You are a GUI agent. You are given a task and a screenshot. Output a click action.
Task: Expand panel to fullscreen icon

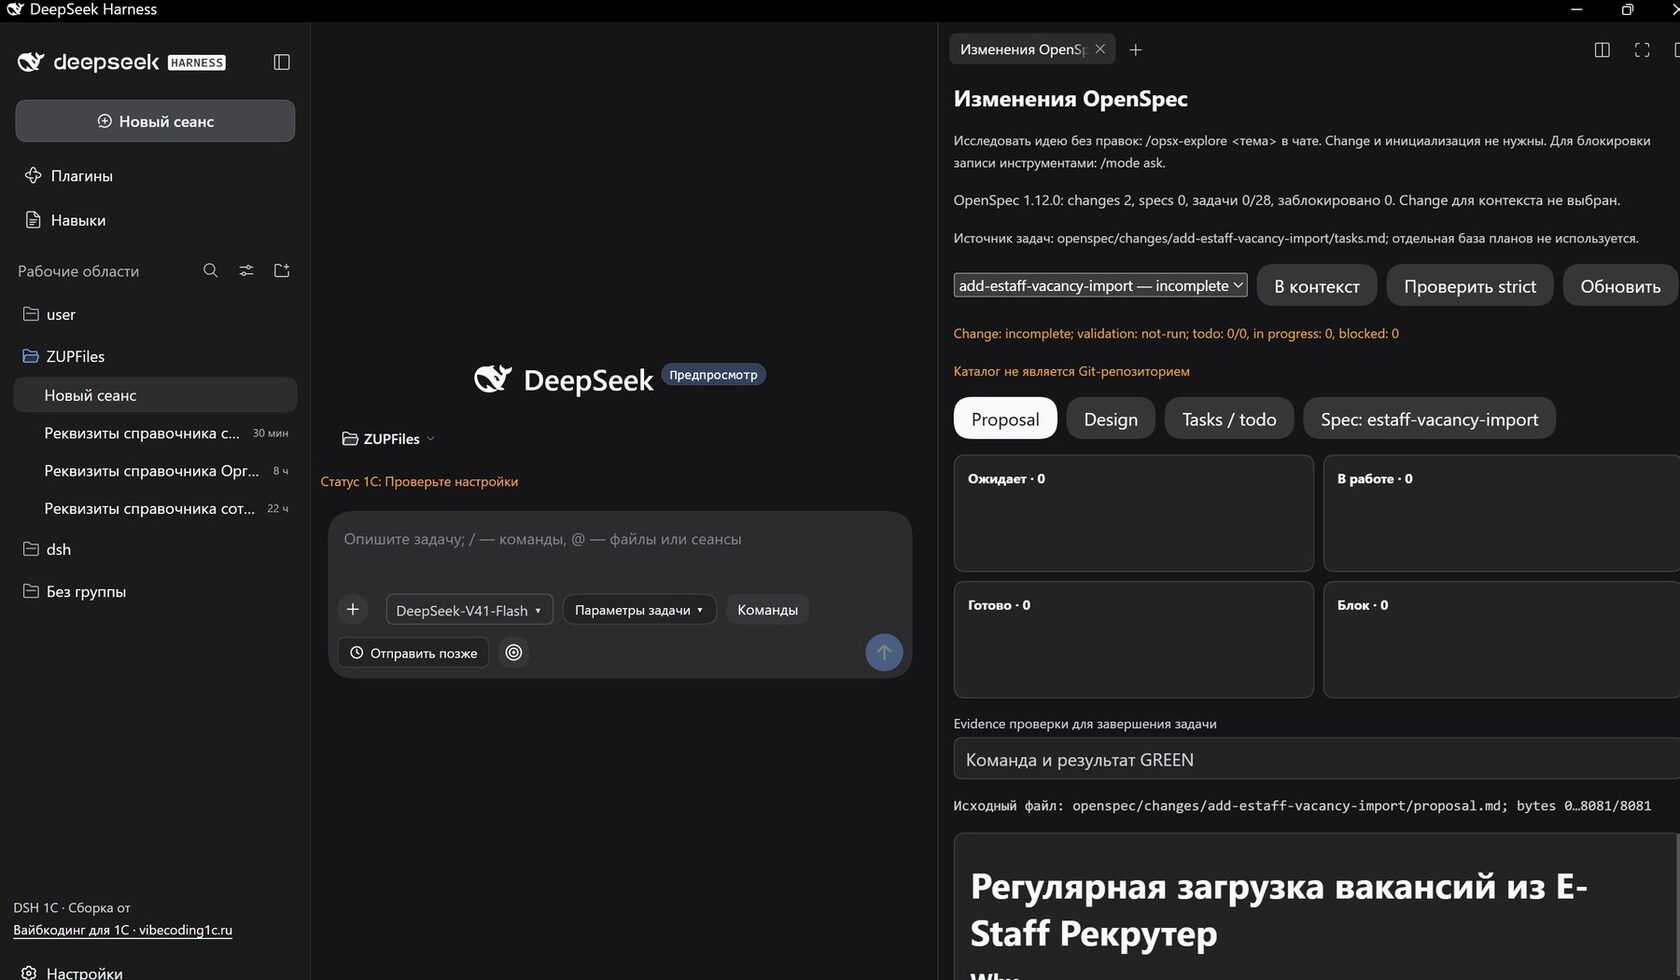pyautogui.click(x=1642, y=50)
